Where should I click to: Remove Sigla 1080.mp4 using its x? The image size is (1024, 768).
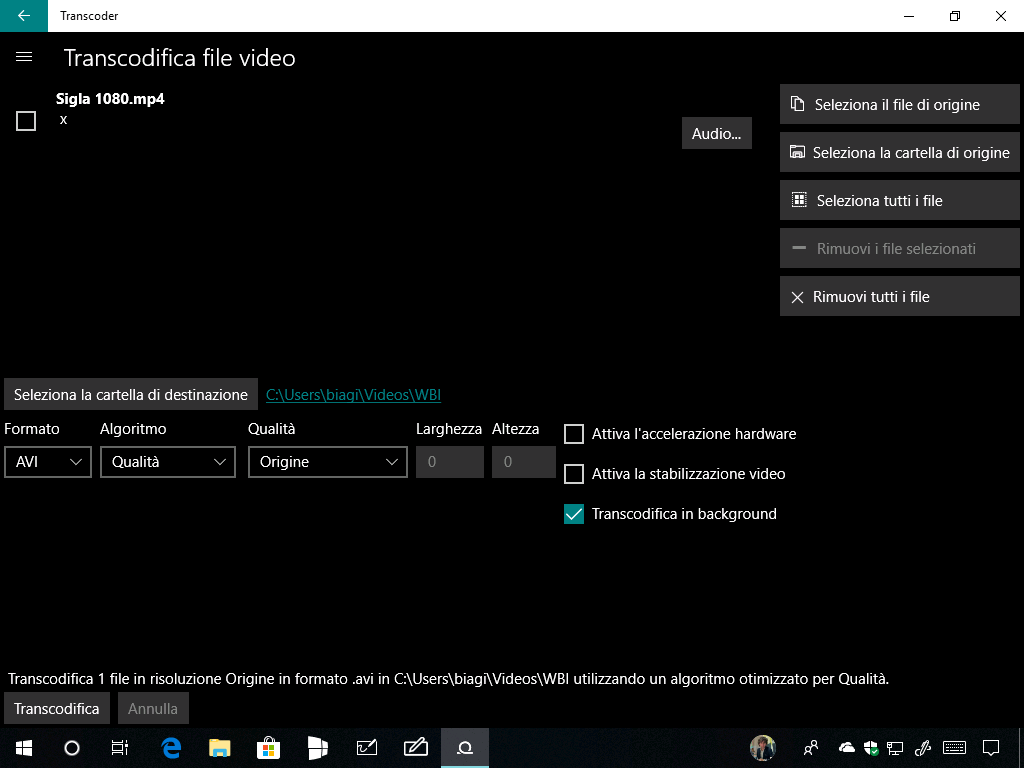coord(63,120)
